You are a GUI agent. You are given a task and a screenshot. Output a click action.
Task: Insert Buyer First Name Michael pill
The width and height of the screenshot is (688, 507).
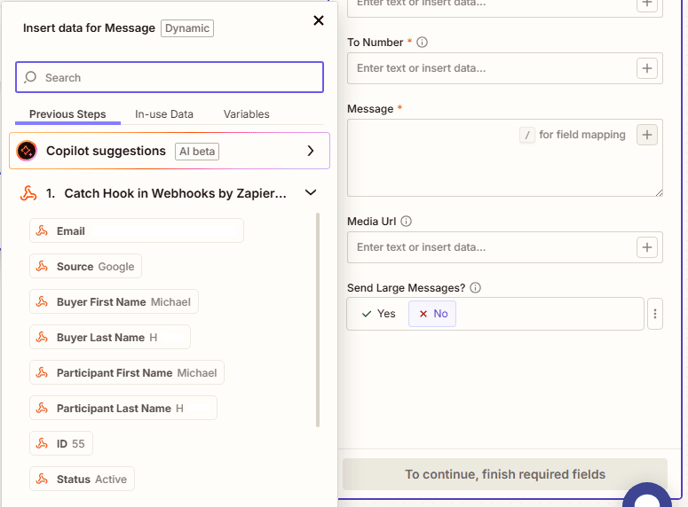(x=114, y=302)
